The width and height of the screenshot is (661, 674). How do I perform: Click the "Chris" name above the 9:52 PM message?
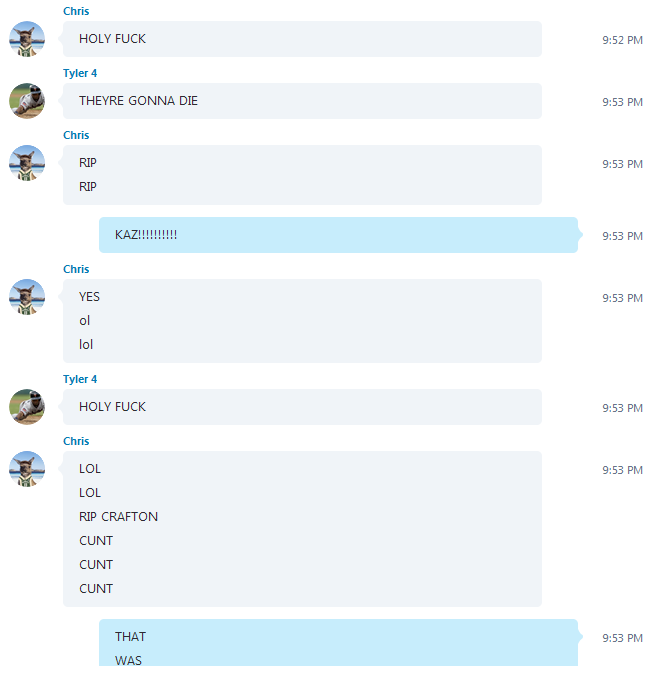coord(76,11)
